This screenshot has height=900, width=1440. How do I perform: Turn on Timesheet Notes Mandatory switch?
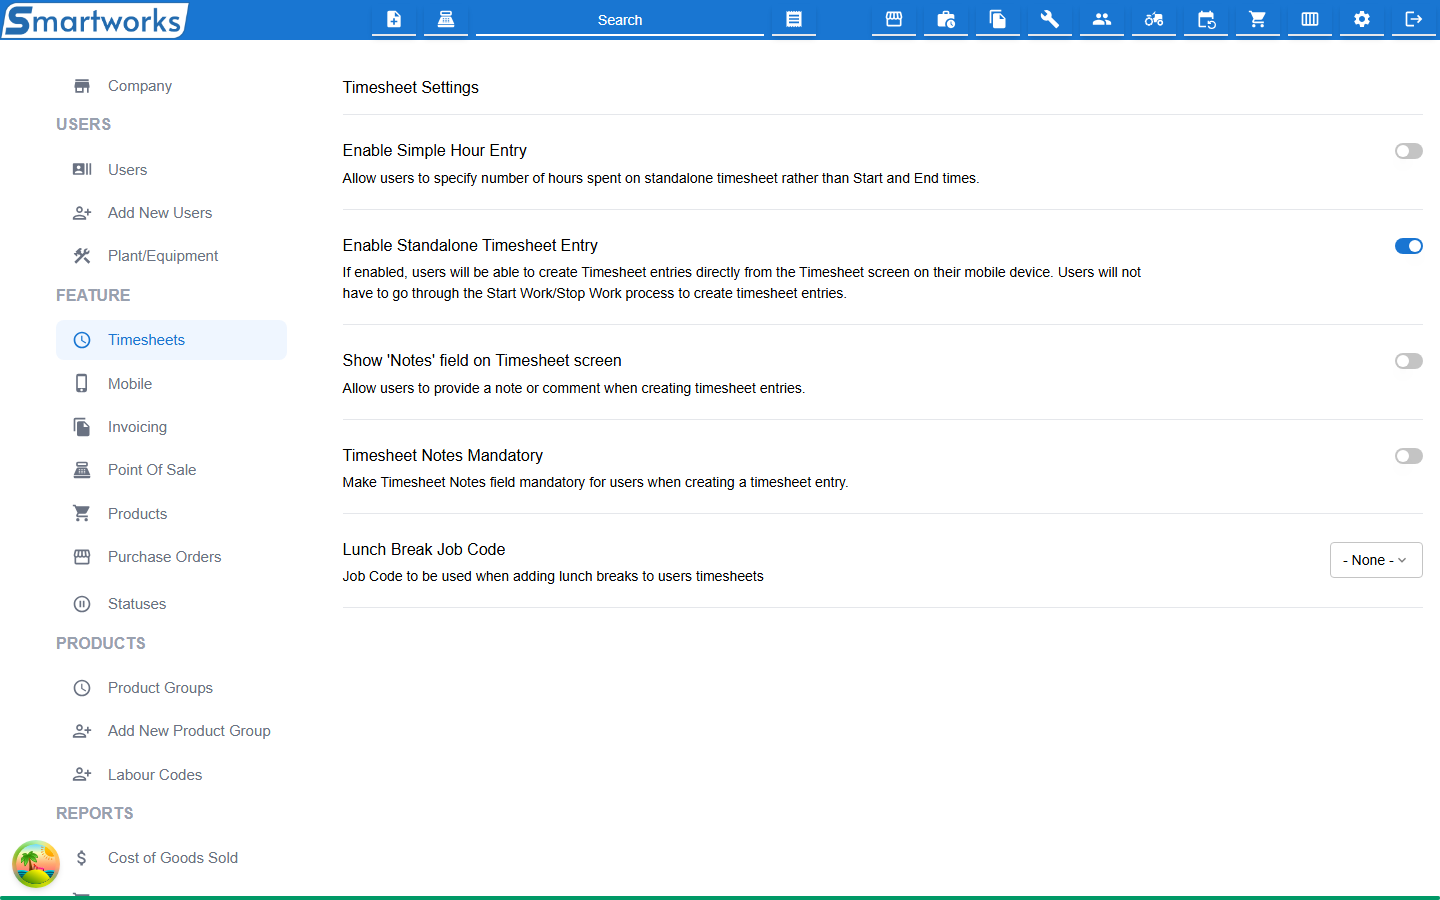pyautogui.click(x=1409, y=456)
